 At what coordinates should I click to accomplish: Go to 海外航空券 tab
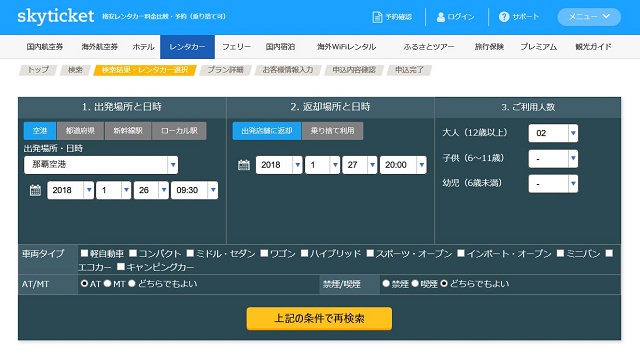click(x=100, y=47)
